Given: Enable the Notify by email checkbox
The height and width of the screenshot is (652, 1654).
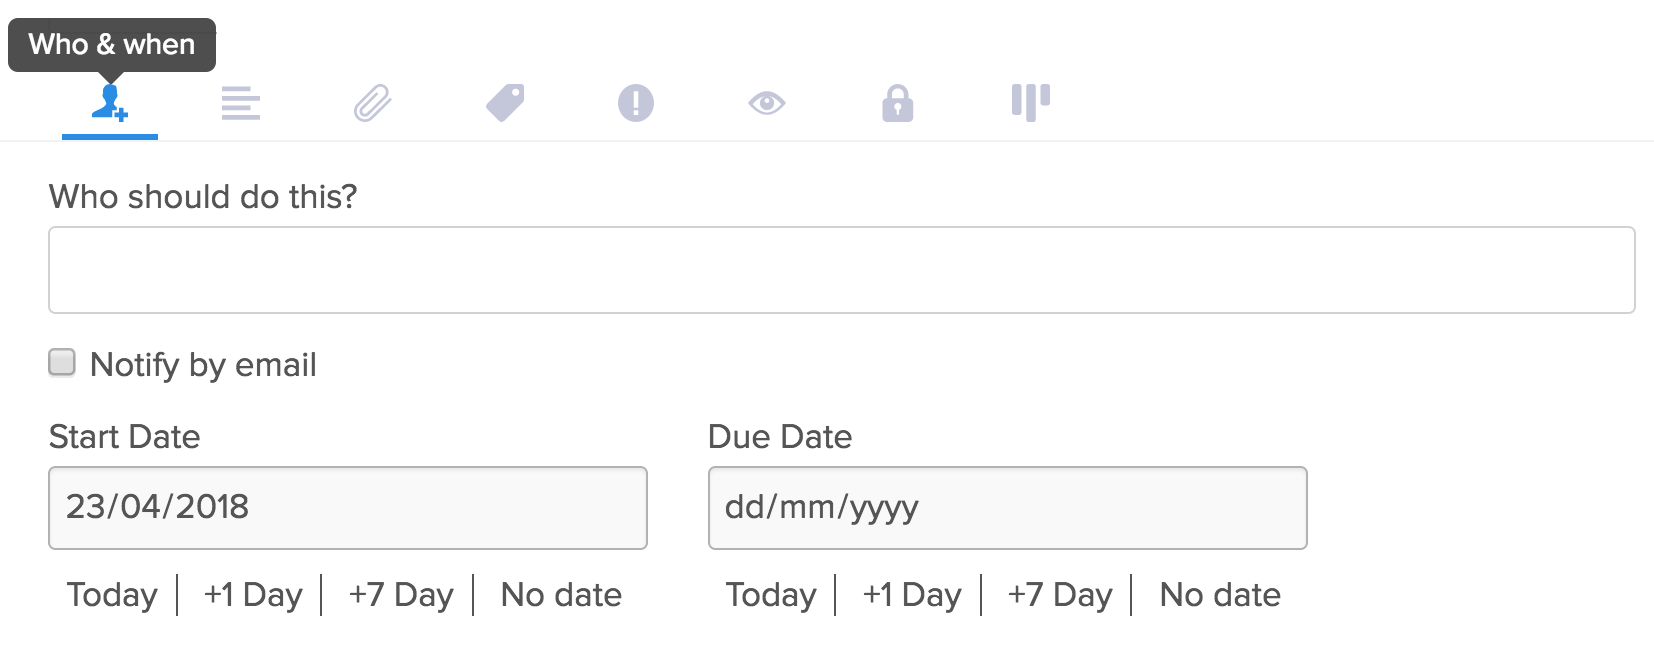Looking at the screenshot, I should tap(62, 362).
